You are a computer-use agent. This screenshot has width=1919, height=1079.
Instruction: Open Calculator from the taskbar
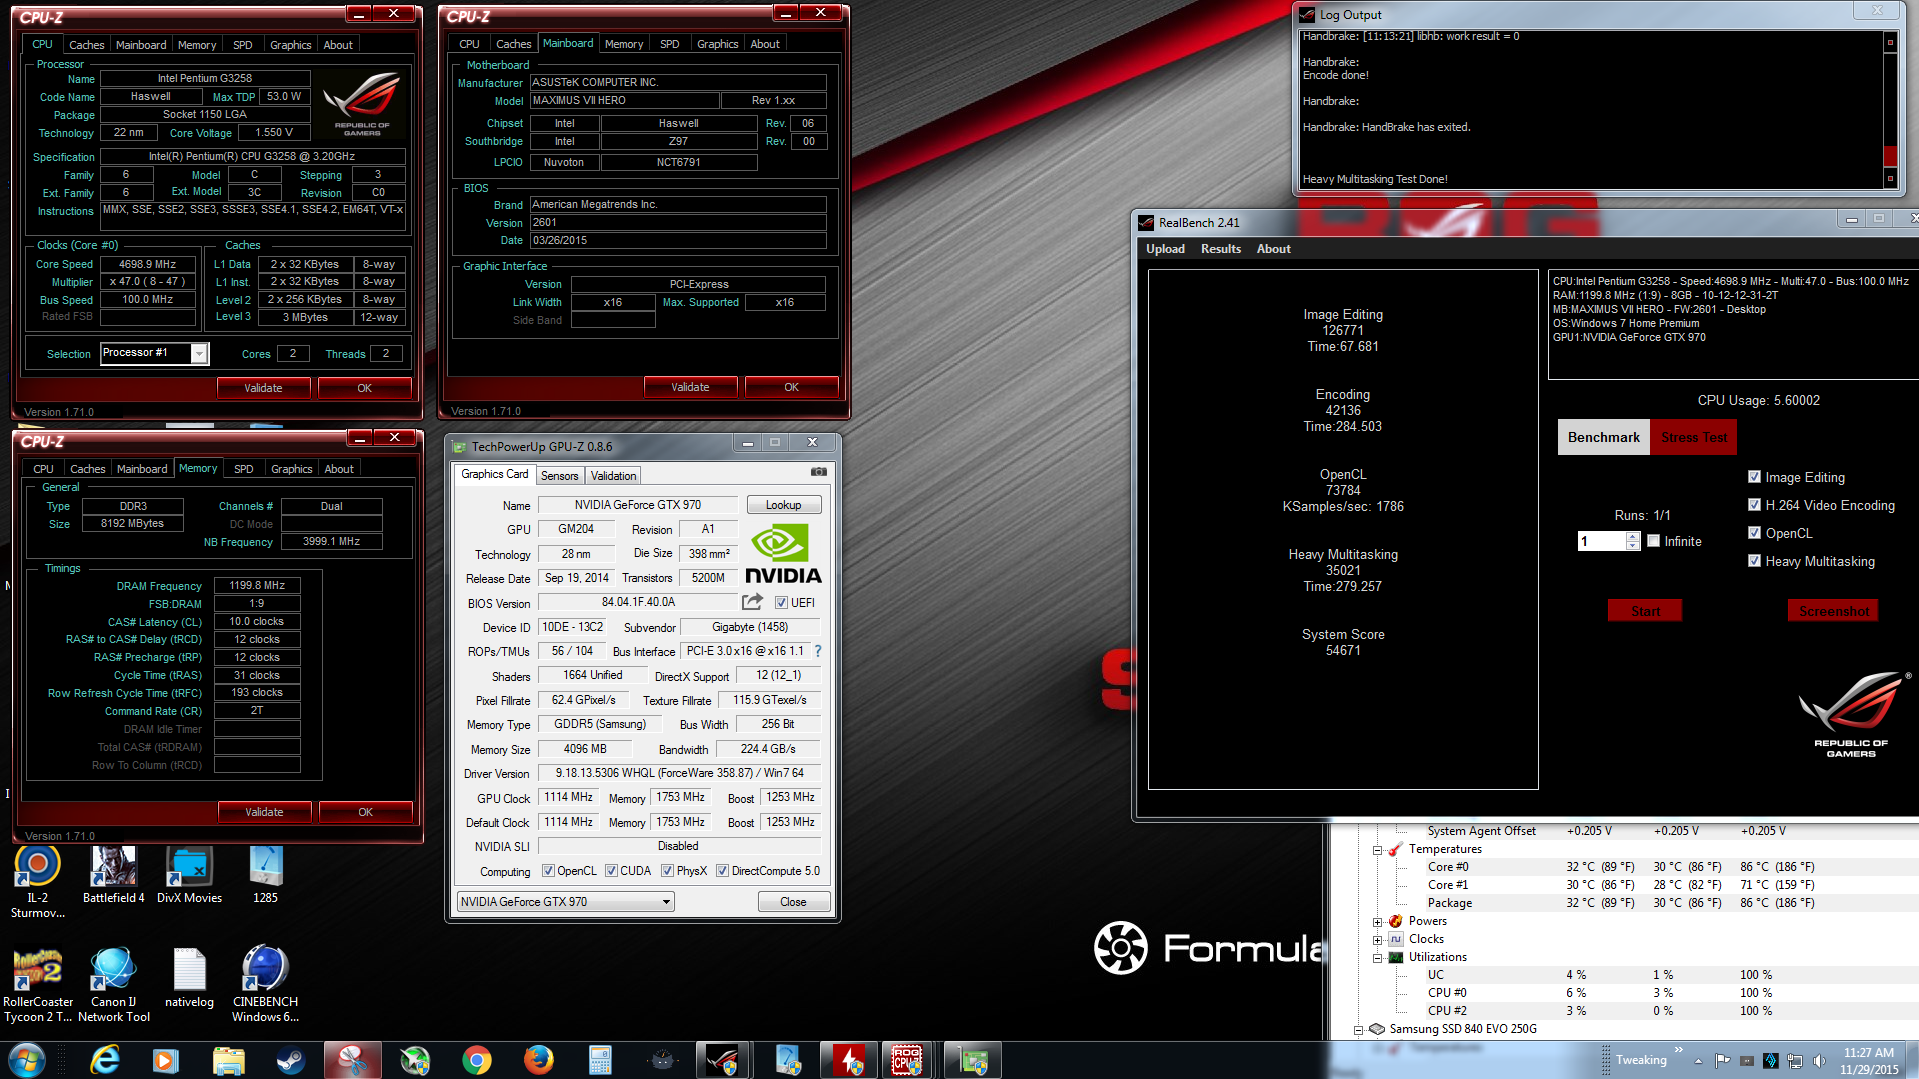point(600,1060)
